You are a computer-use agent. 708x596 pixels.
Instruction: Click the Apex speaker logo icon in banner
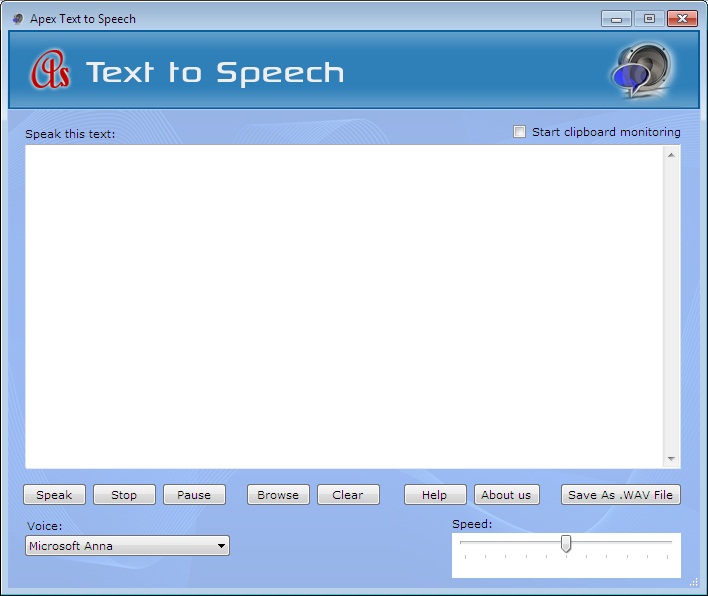coord(641,70)
